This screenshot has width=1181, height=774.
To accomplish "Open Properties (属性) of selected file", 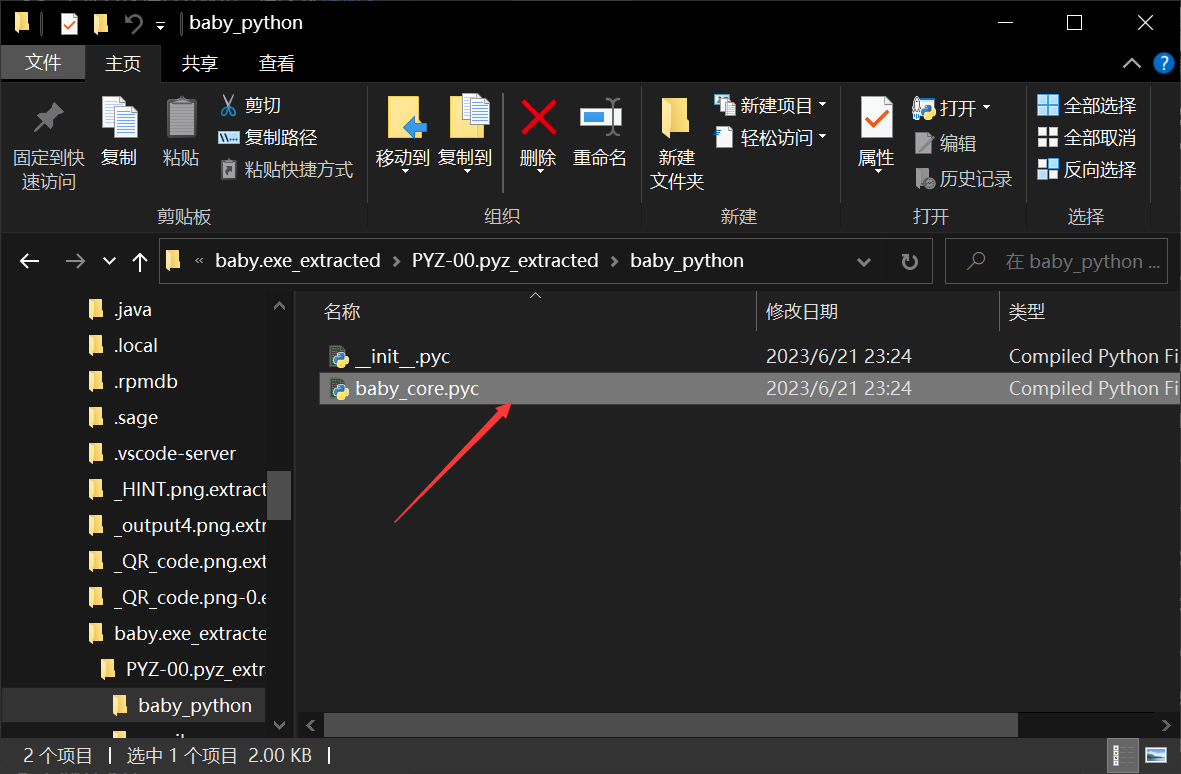I will coord(876,134).
